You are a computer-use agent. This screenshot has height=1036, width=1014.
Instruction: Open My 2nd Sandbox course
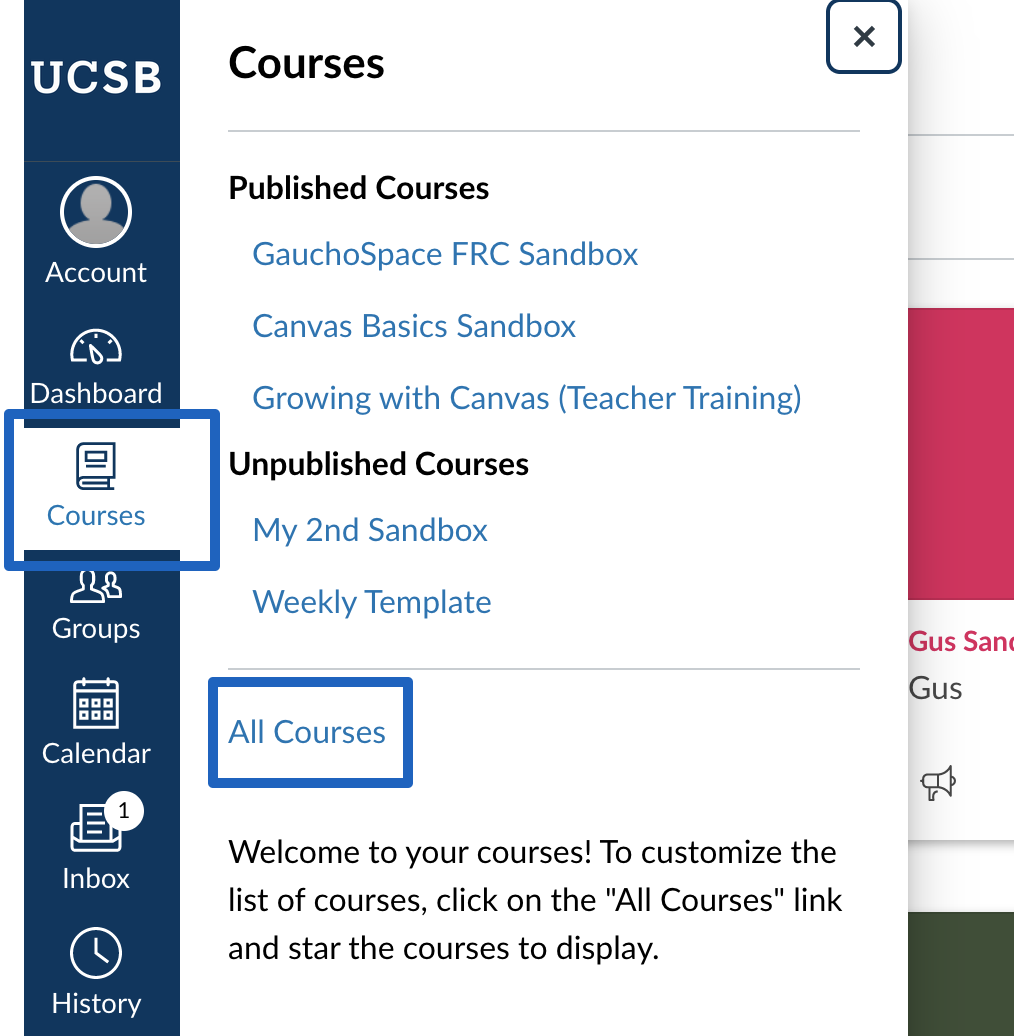click(x=370, y=531)
